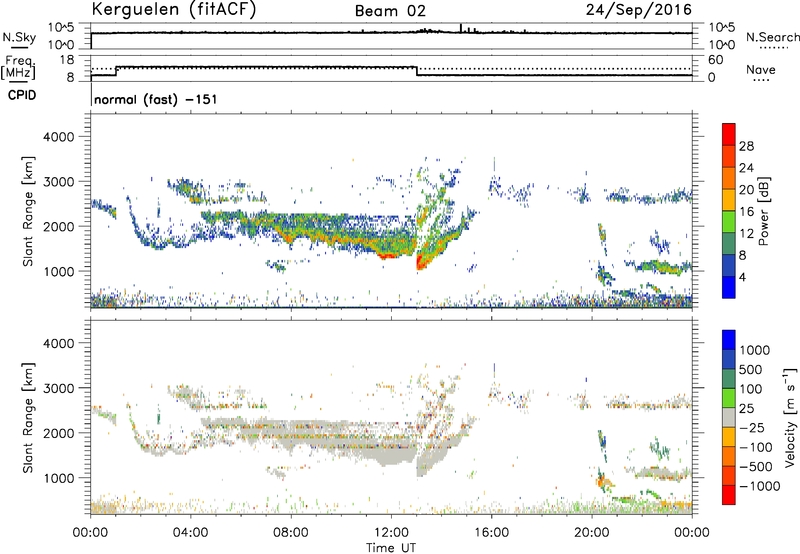Click the 'CPID' label
Image resolution: width=800 pixels, height=554 pixels.
pos(22,95)
